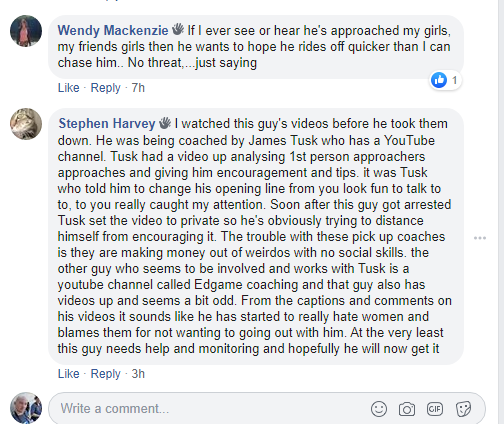View the waving hand badge next to Wendy Mackenzie
The height and width of the screenshot is (424, 504).
(178, 29)
